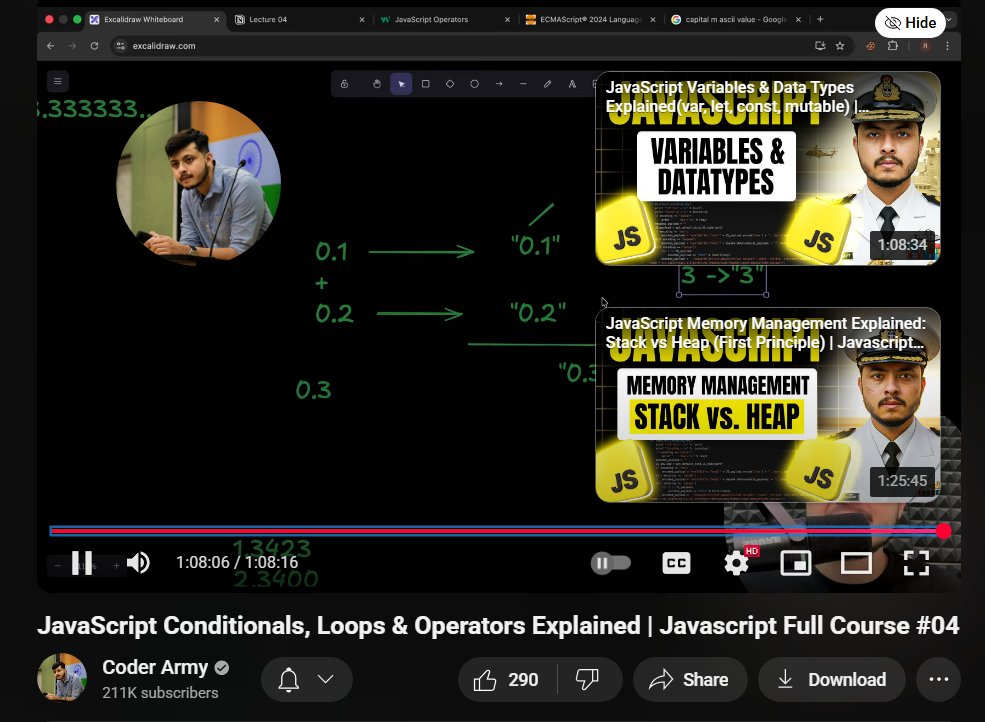Go back in the recorded browser
Viewport: 985px width, 722px height.
(x=51, y=46)
